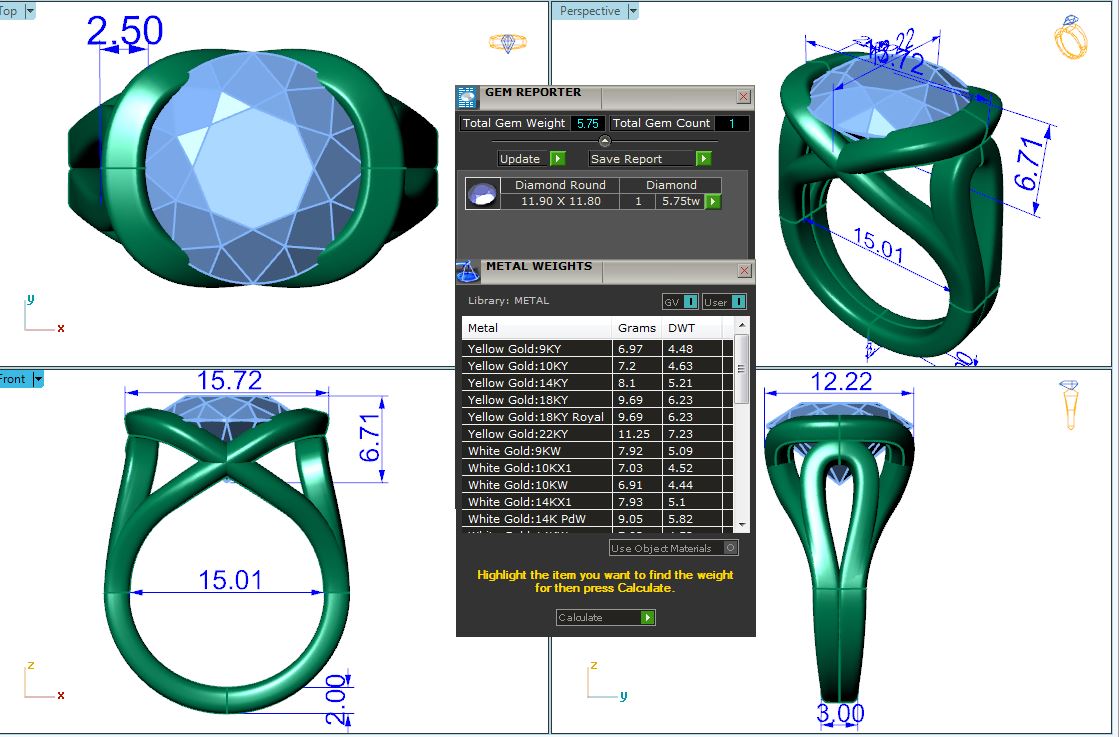Click the side-view ring icon in Right viewport
This screenshot has height=737, width=1119.
(x=1069, y=404)
